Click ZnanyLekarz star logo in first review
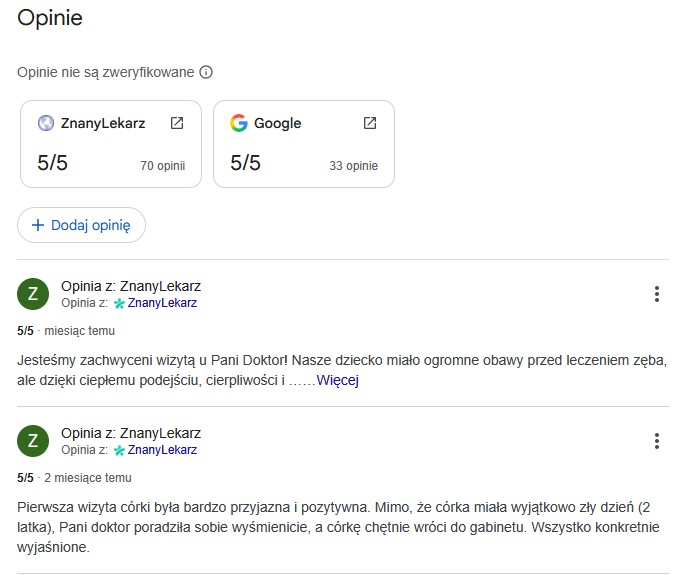This screenshot has height=575, width=678. pyautogui.click(x=119, y=303)
